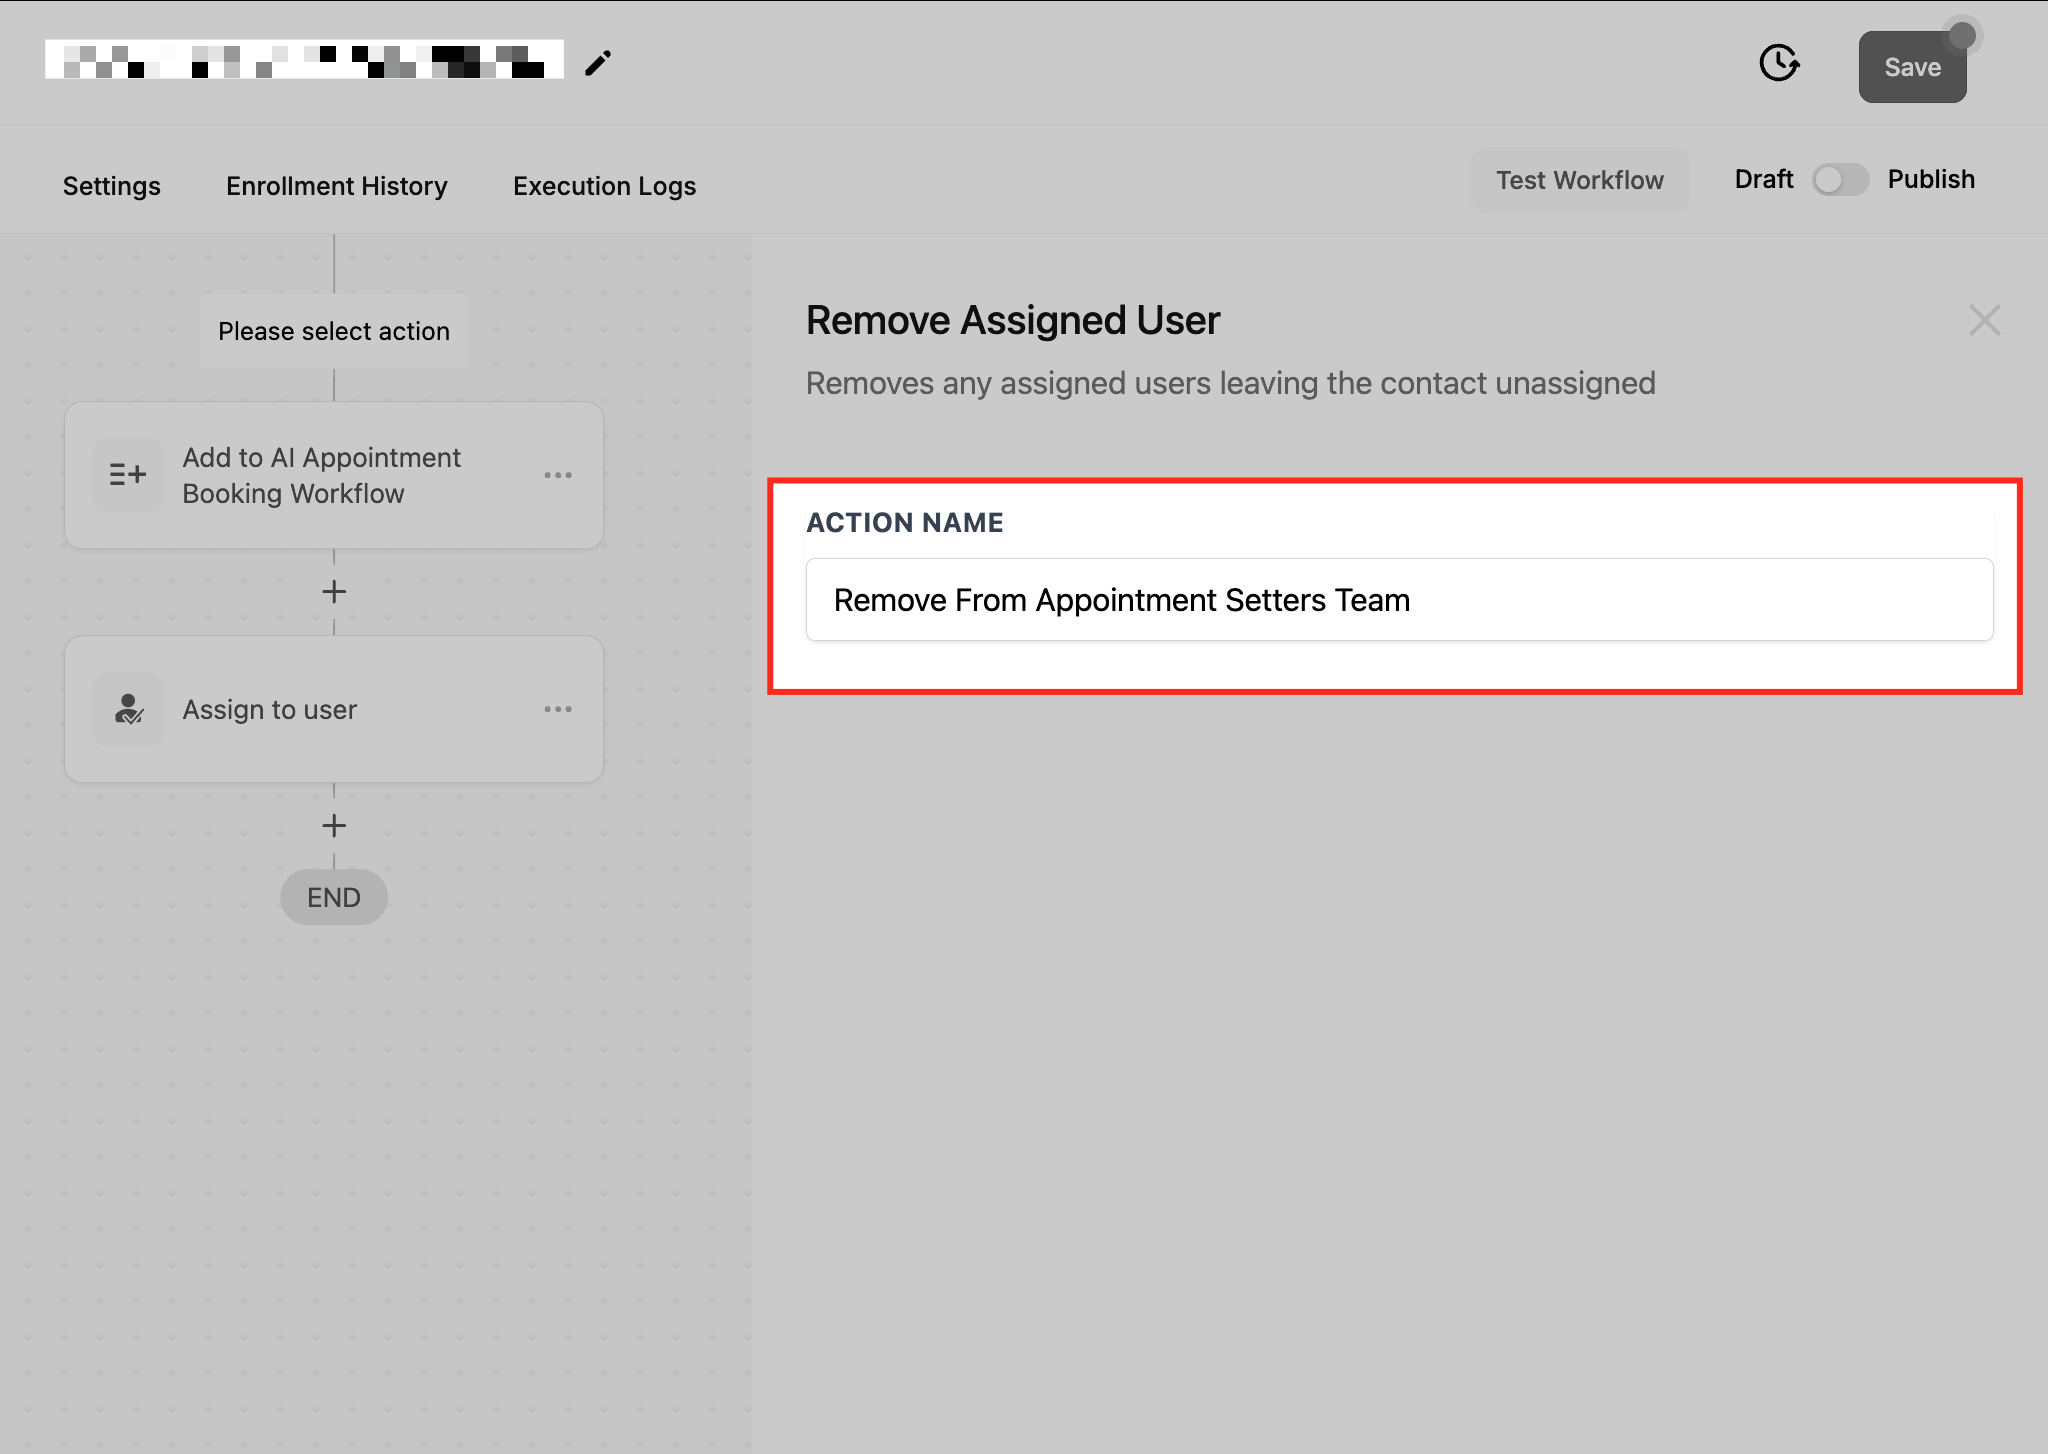Image resolution: width=2048 pixels, height=1454 pixels.
Task: Open three-dots menu on Add to AI Appointment
Action: (558, 475)
